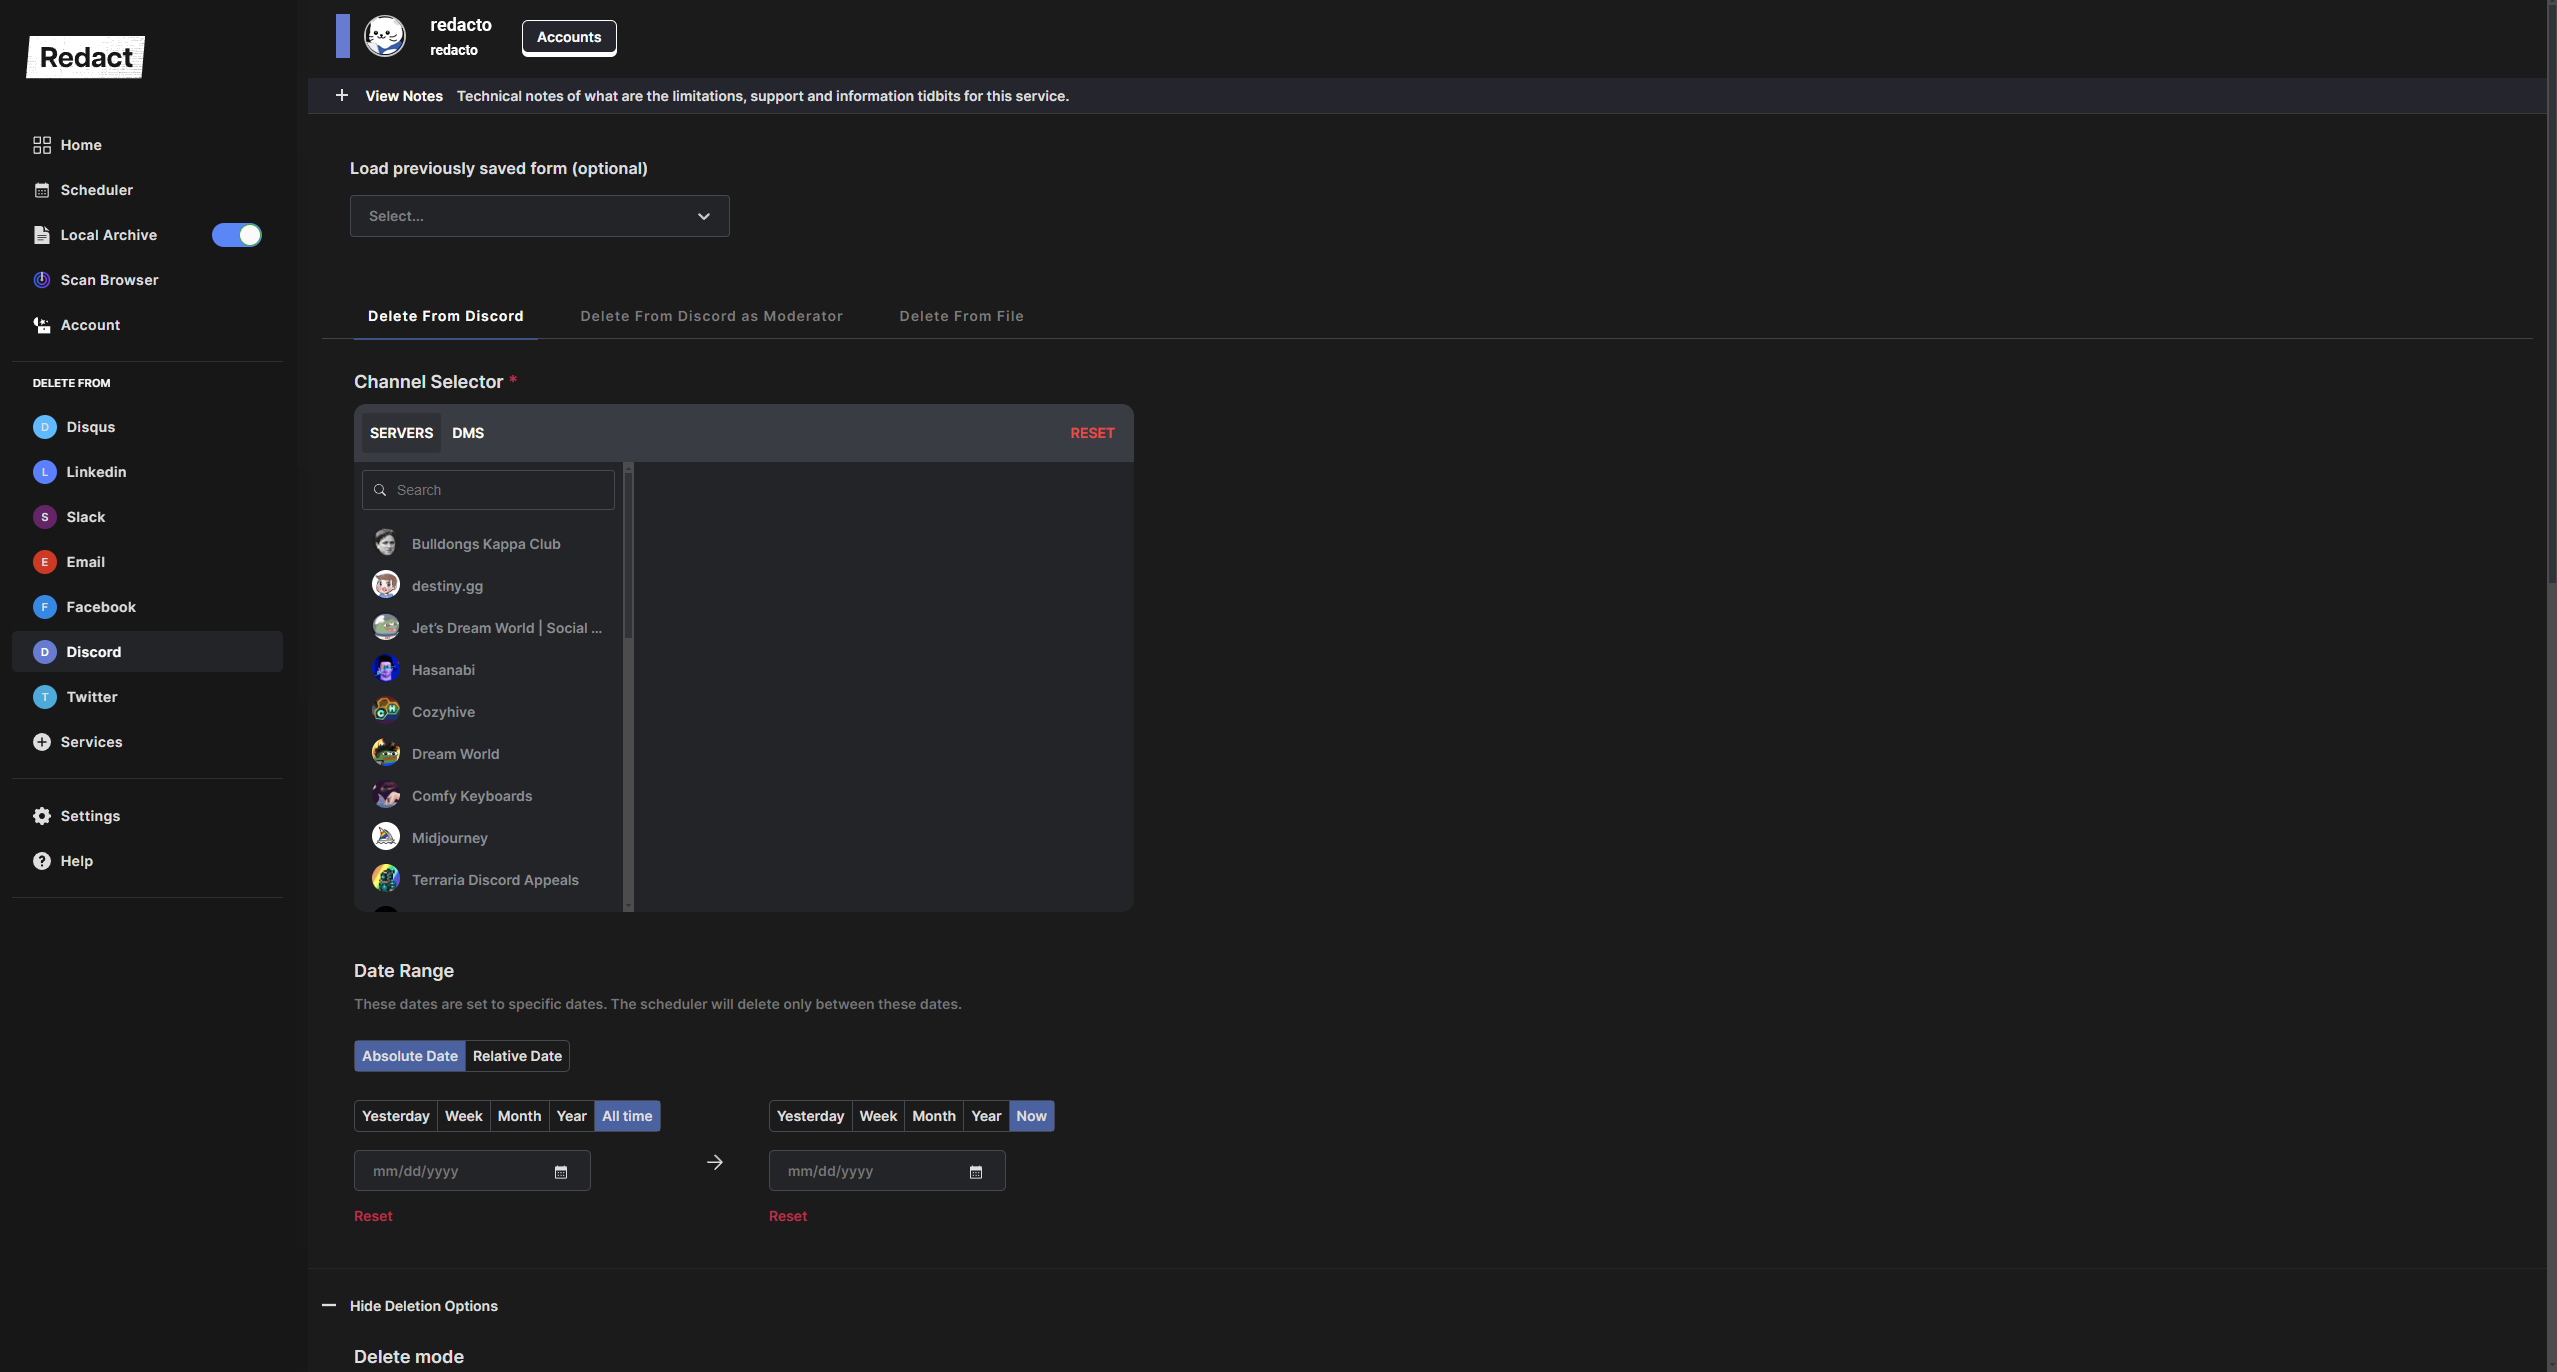Click the Services plus icon
Image resolution: width=2557 pixels, height=1372 pixels.
41,742
